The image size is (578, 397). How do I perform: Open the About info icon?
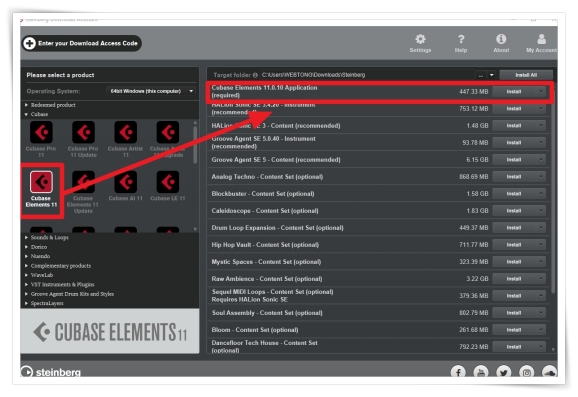coord(501,39)
